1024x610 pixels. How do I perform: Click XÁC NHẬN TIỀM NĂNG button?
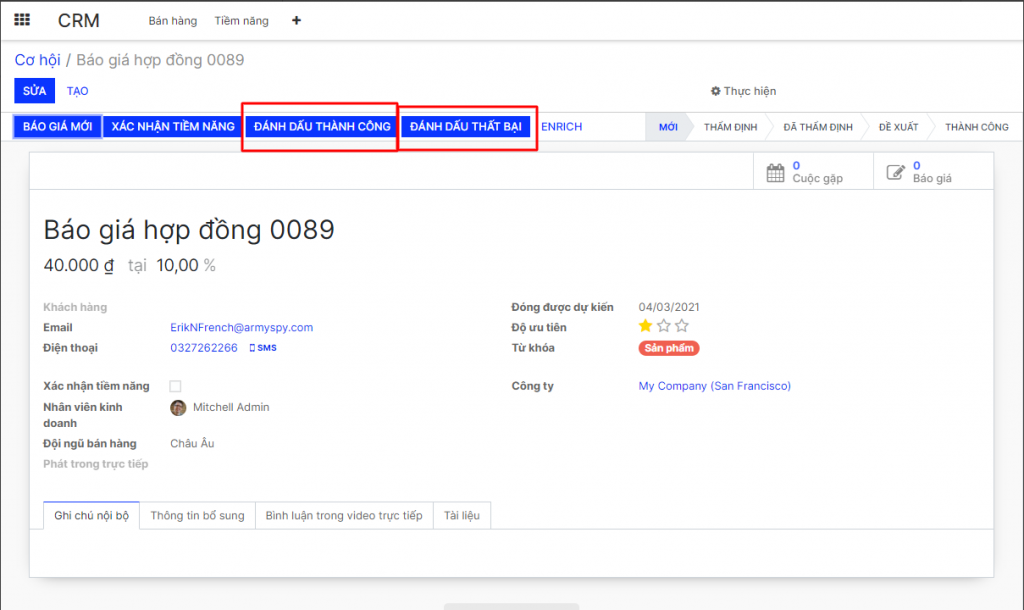tap(173, 127)
